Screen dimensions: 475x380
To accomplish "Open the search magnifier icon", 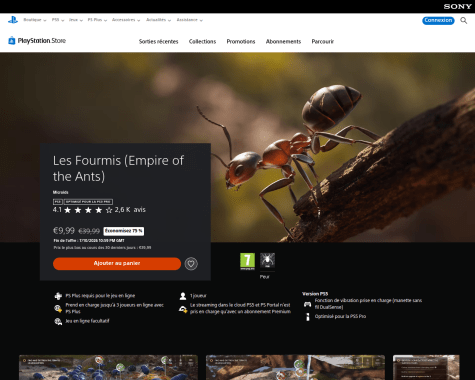I will [463, 20].
